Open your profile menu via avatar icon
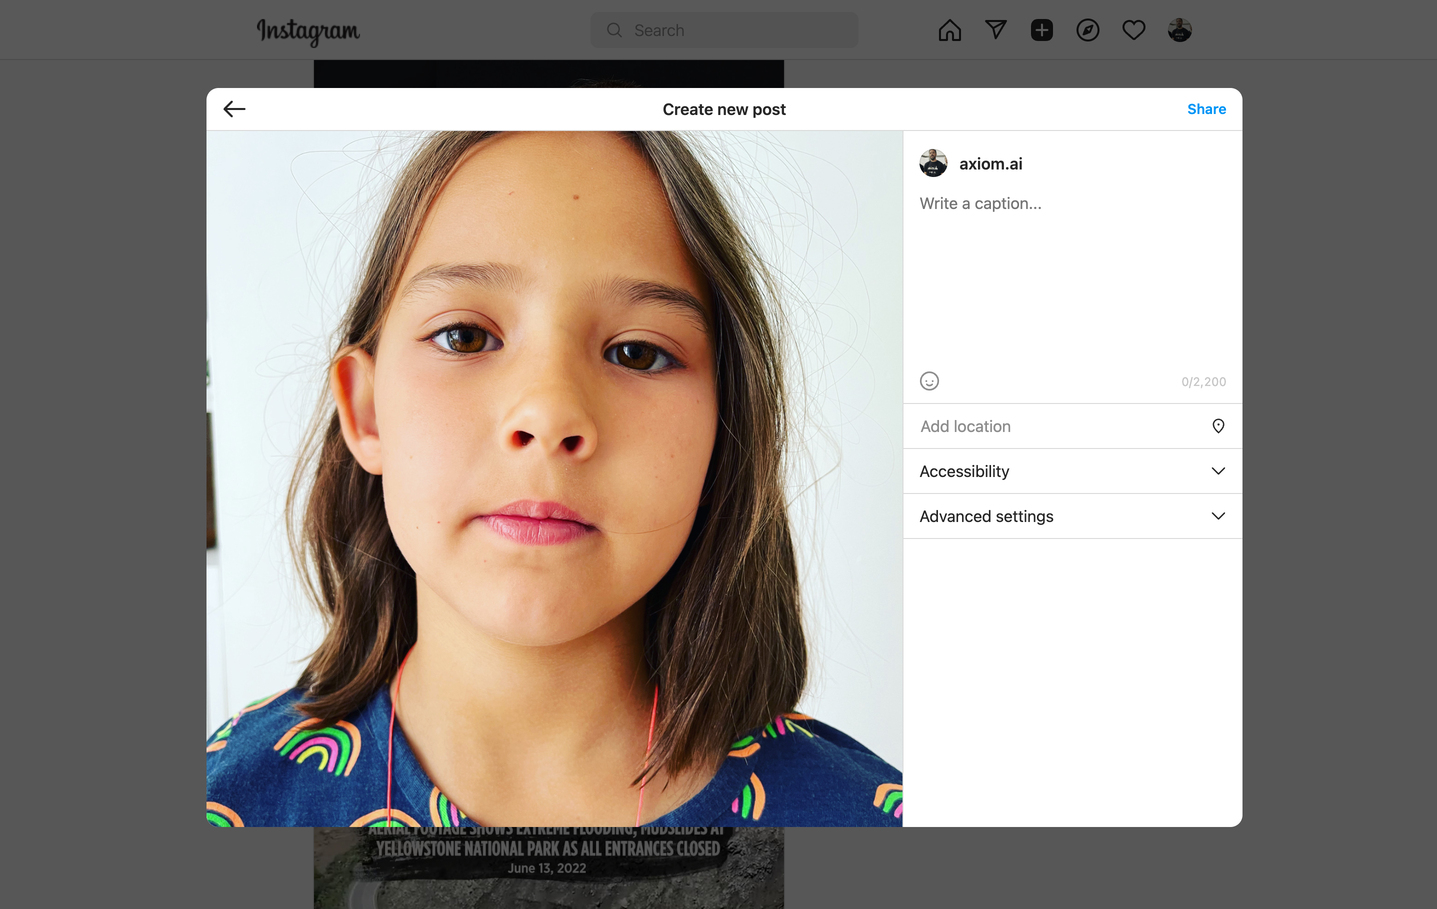Viewport: 1437px width, 909px height. coord(1179,30)
